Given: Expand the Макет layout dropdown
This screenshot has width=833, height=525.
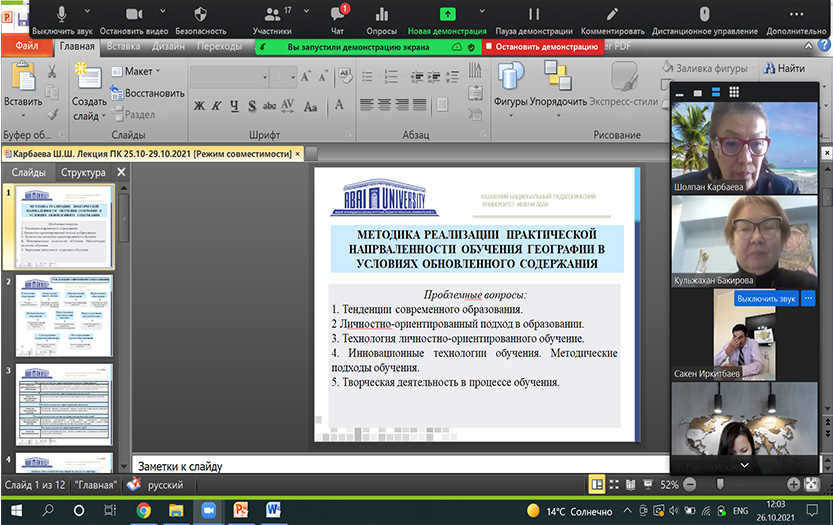Looking at the screenshot, I should pyautogui.click(x=138, y=72).
